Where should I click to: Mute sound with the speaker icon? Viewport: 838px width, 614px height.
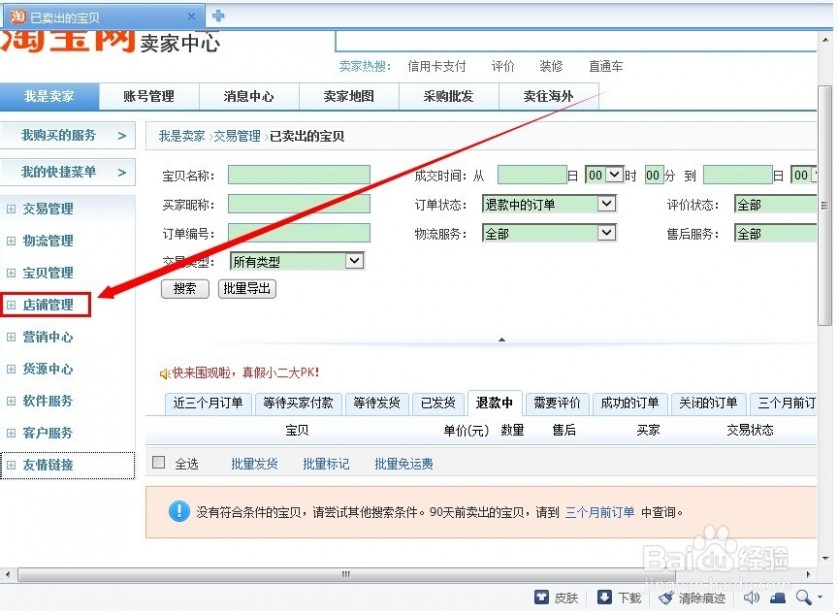pyautogui.click(x=751, y=597)
